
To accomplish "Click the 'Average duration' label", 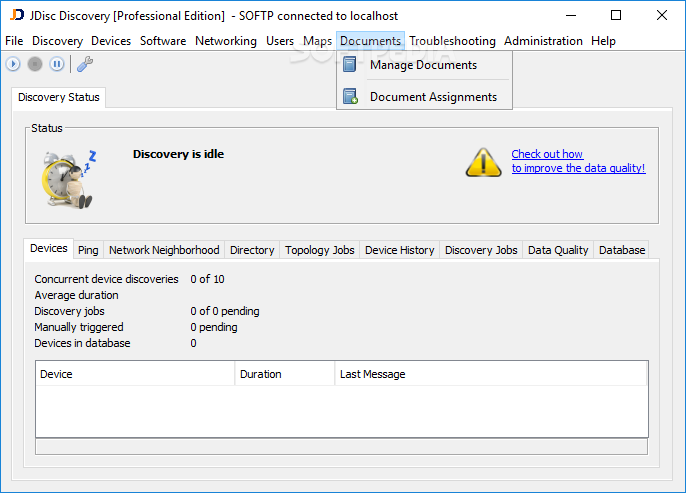I will tap(77, 295).
